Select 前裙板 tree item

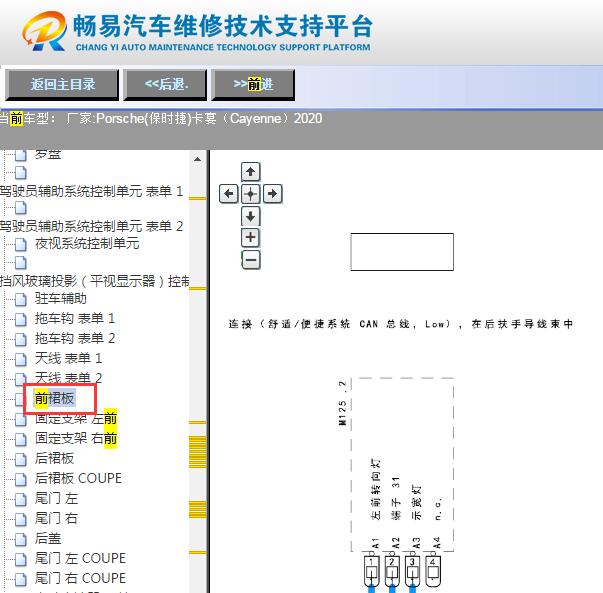pos(54,398)
